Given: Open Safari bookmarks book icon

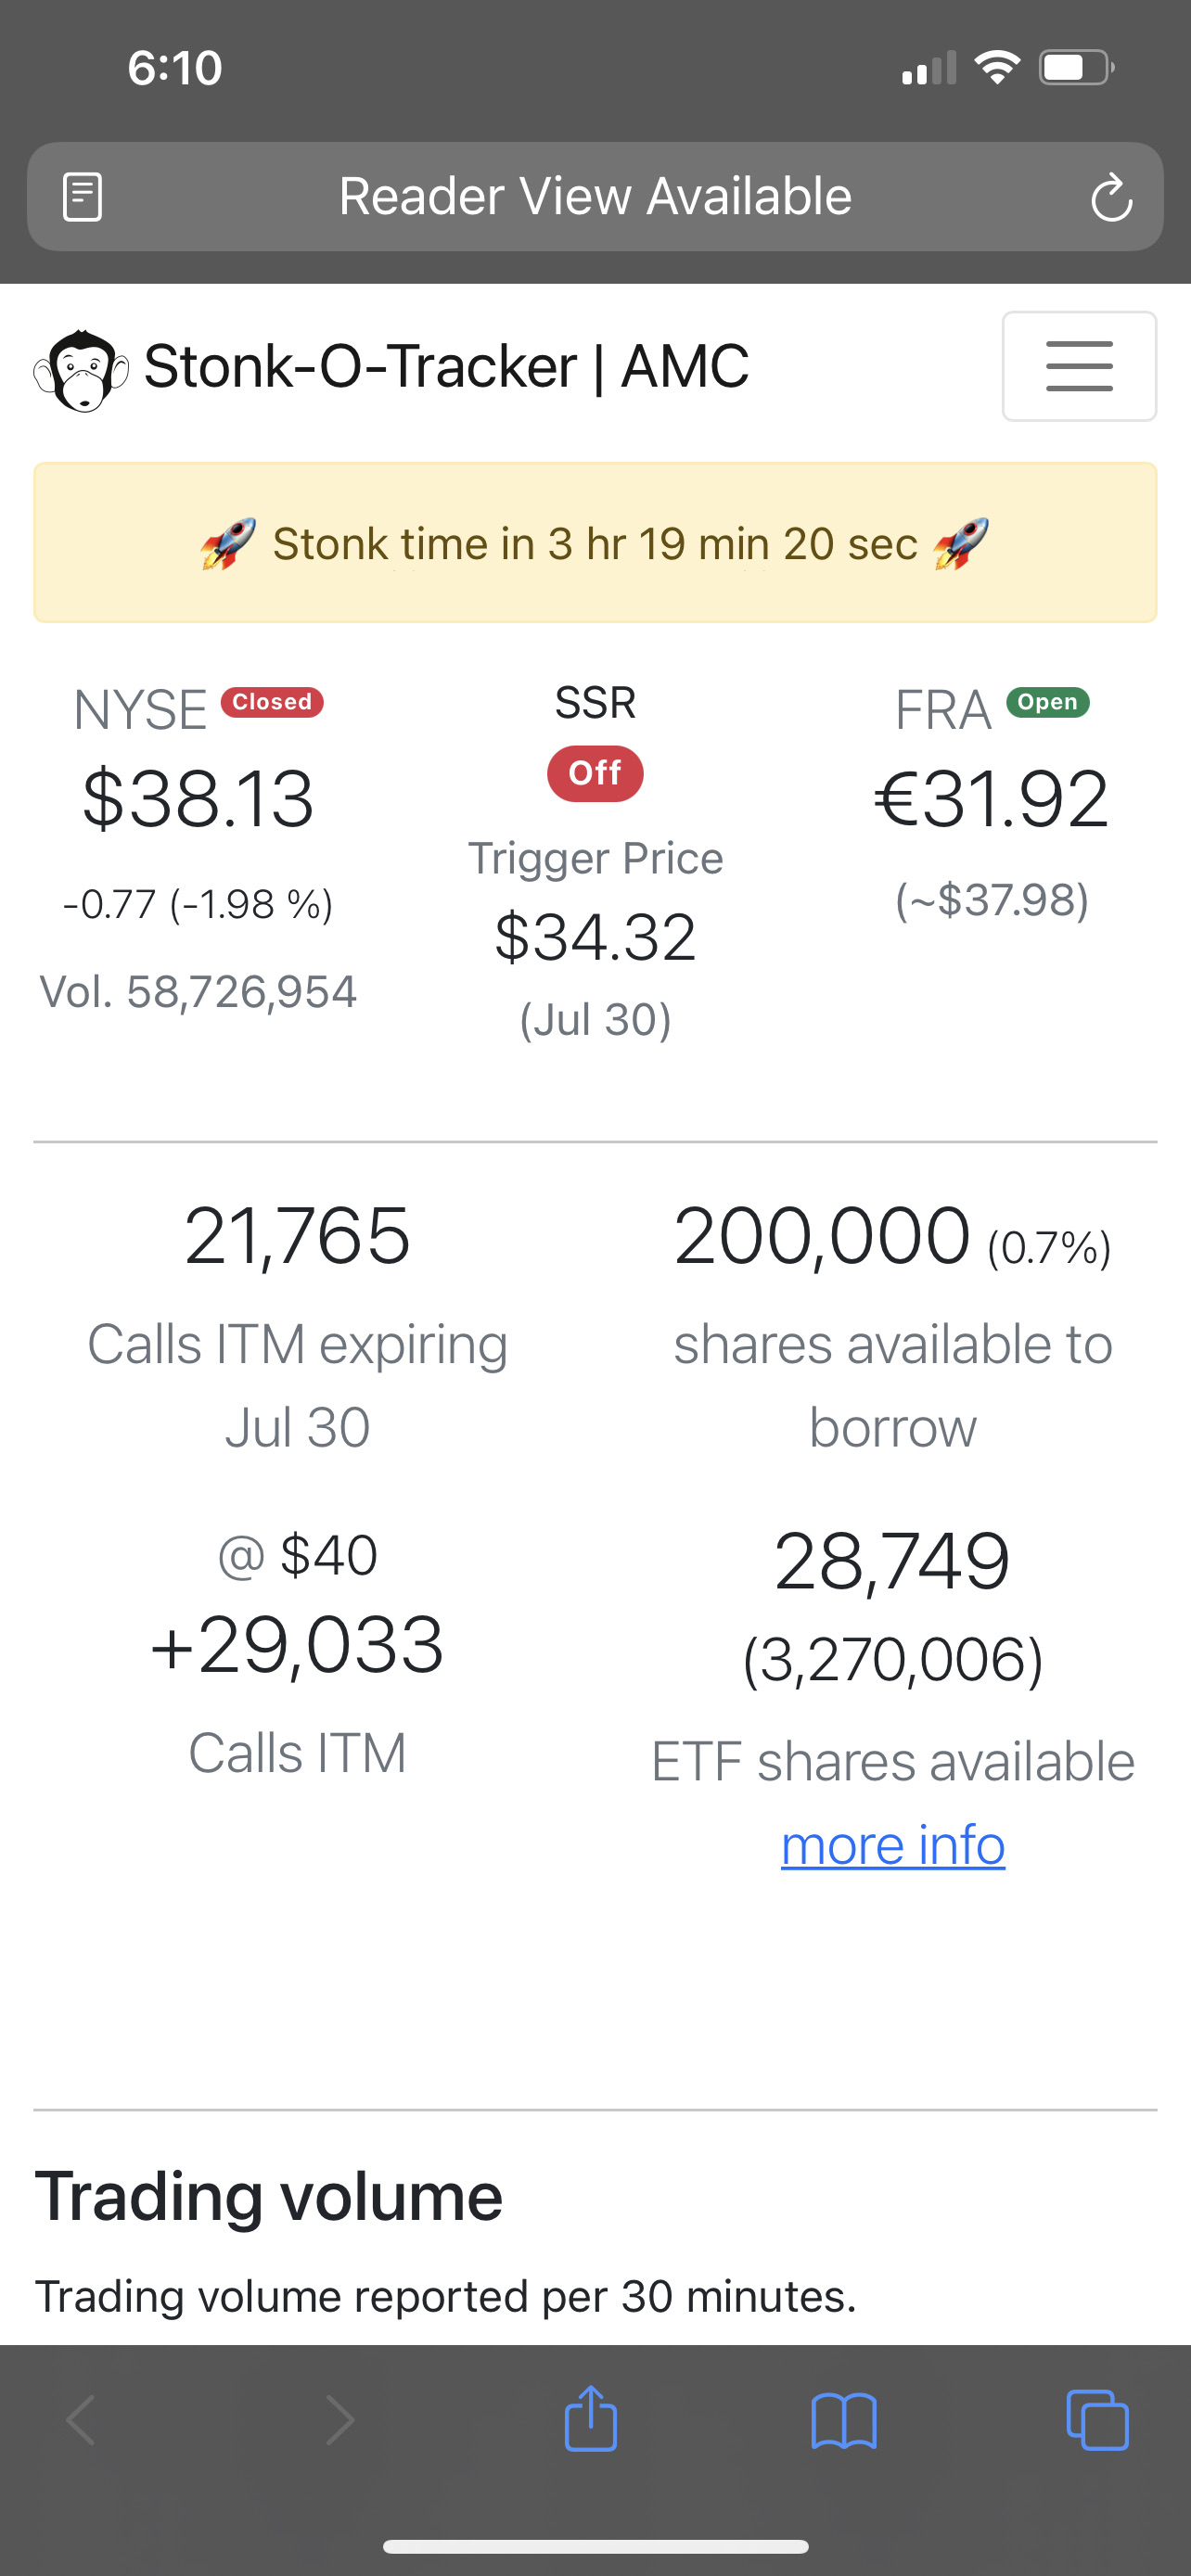Looking at the screenshot, I should coord(844,2421).
